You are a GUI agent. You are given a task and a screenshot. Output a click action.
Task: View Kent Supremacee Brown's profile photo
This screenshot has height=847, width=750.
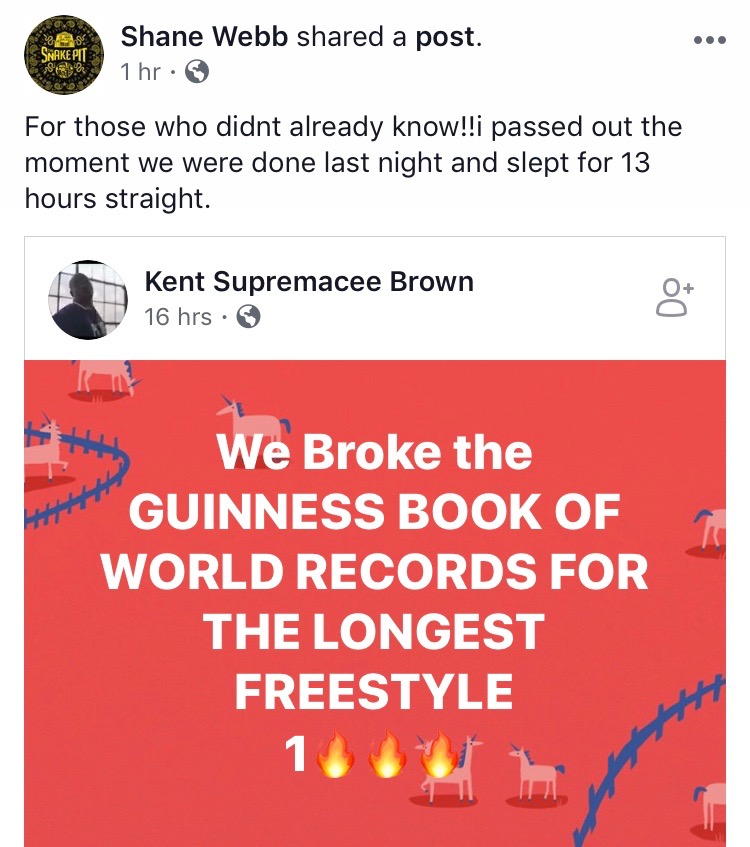tap(88, 298)
